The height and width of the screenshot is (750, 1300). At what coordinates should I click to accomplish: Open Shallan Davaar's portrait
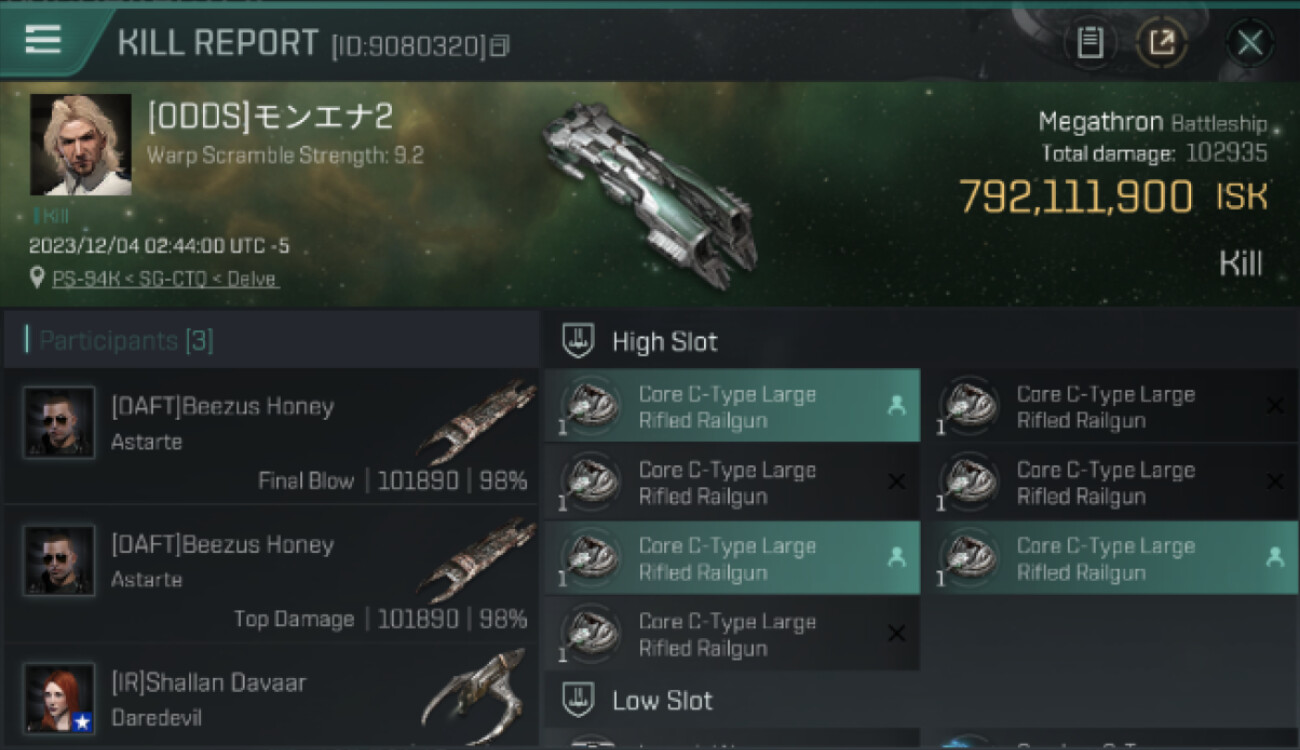click(x=60, y=698)
